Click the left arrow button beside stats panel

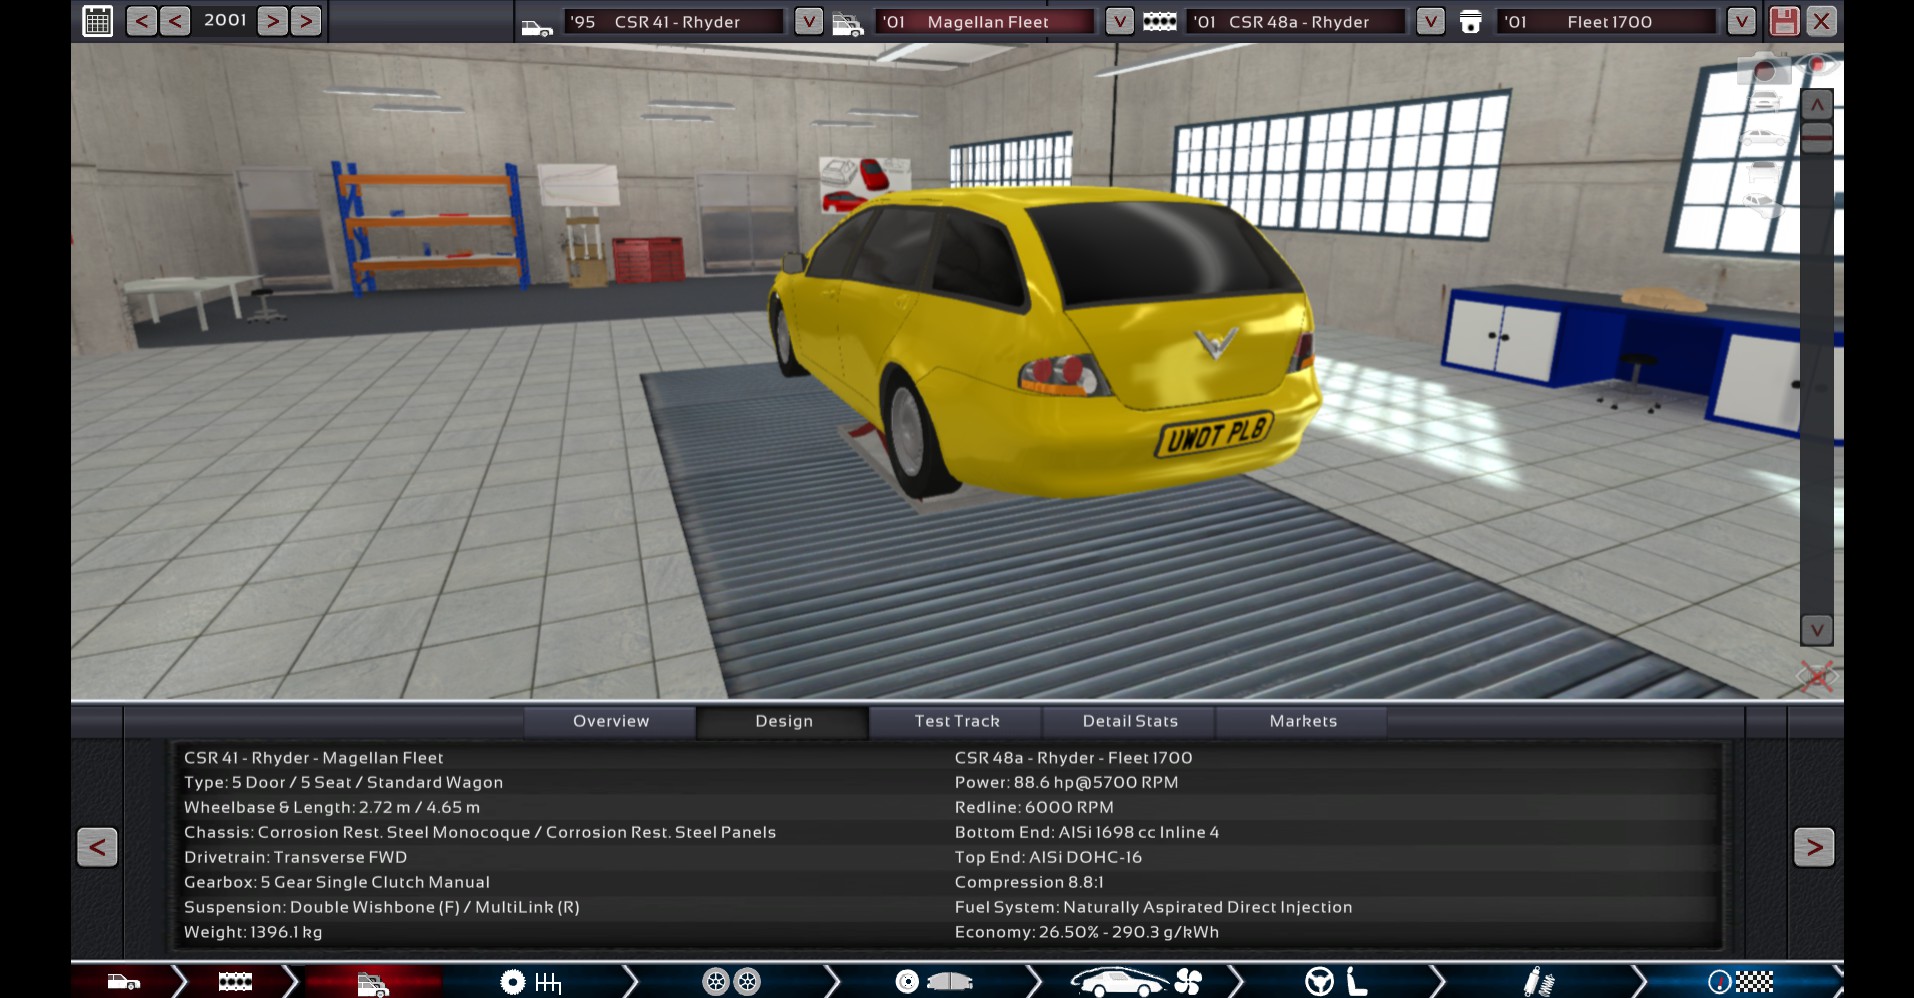(x=97, y=847)
